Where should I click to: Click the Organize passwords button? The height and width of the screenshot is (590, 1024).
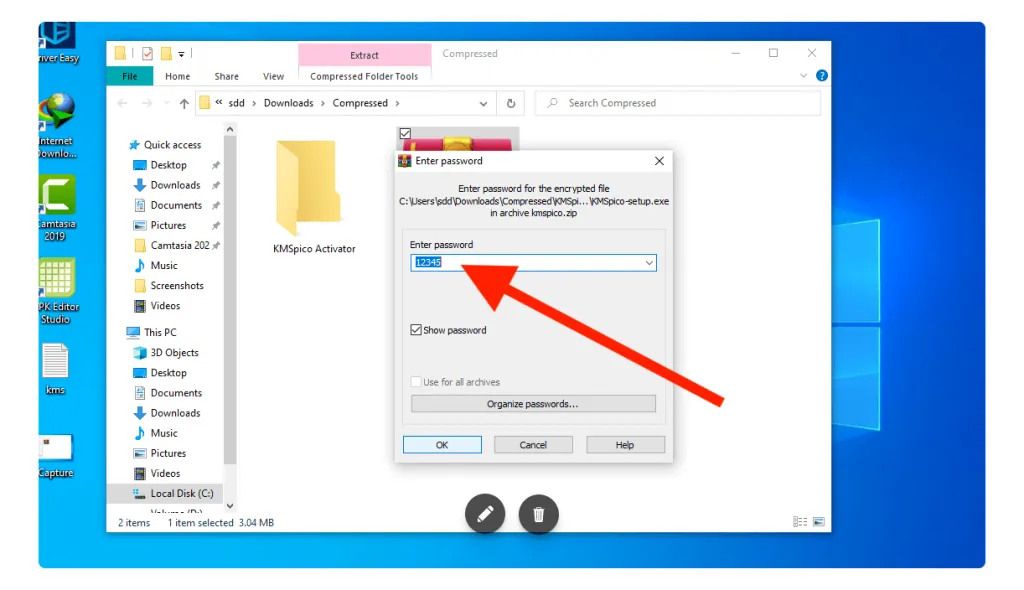pos(533,404)
